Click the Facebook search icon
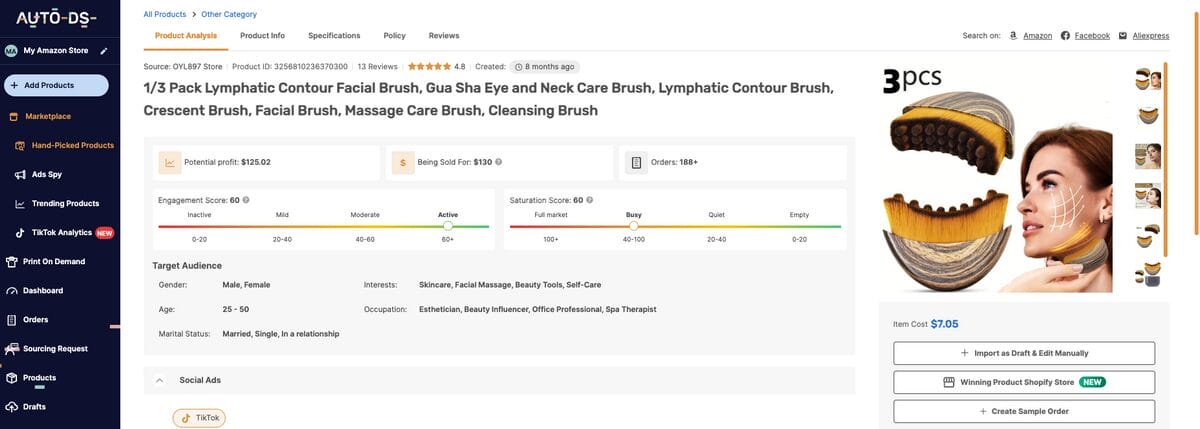This screenshot has width=1200, height=429. click(1065, 35)
